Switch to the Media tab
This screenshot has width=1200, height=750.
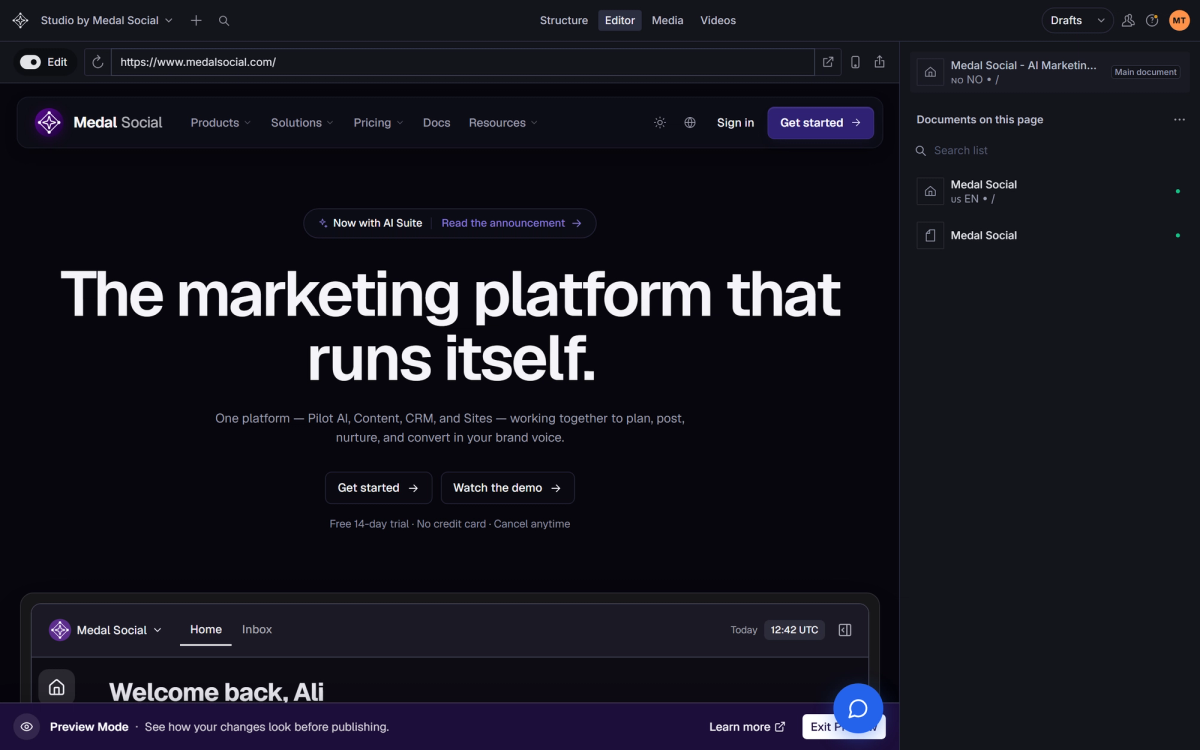click(x=668, y=20)
